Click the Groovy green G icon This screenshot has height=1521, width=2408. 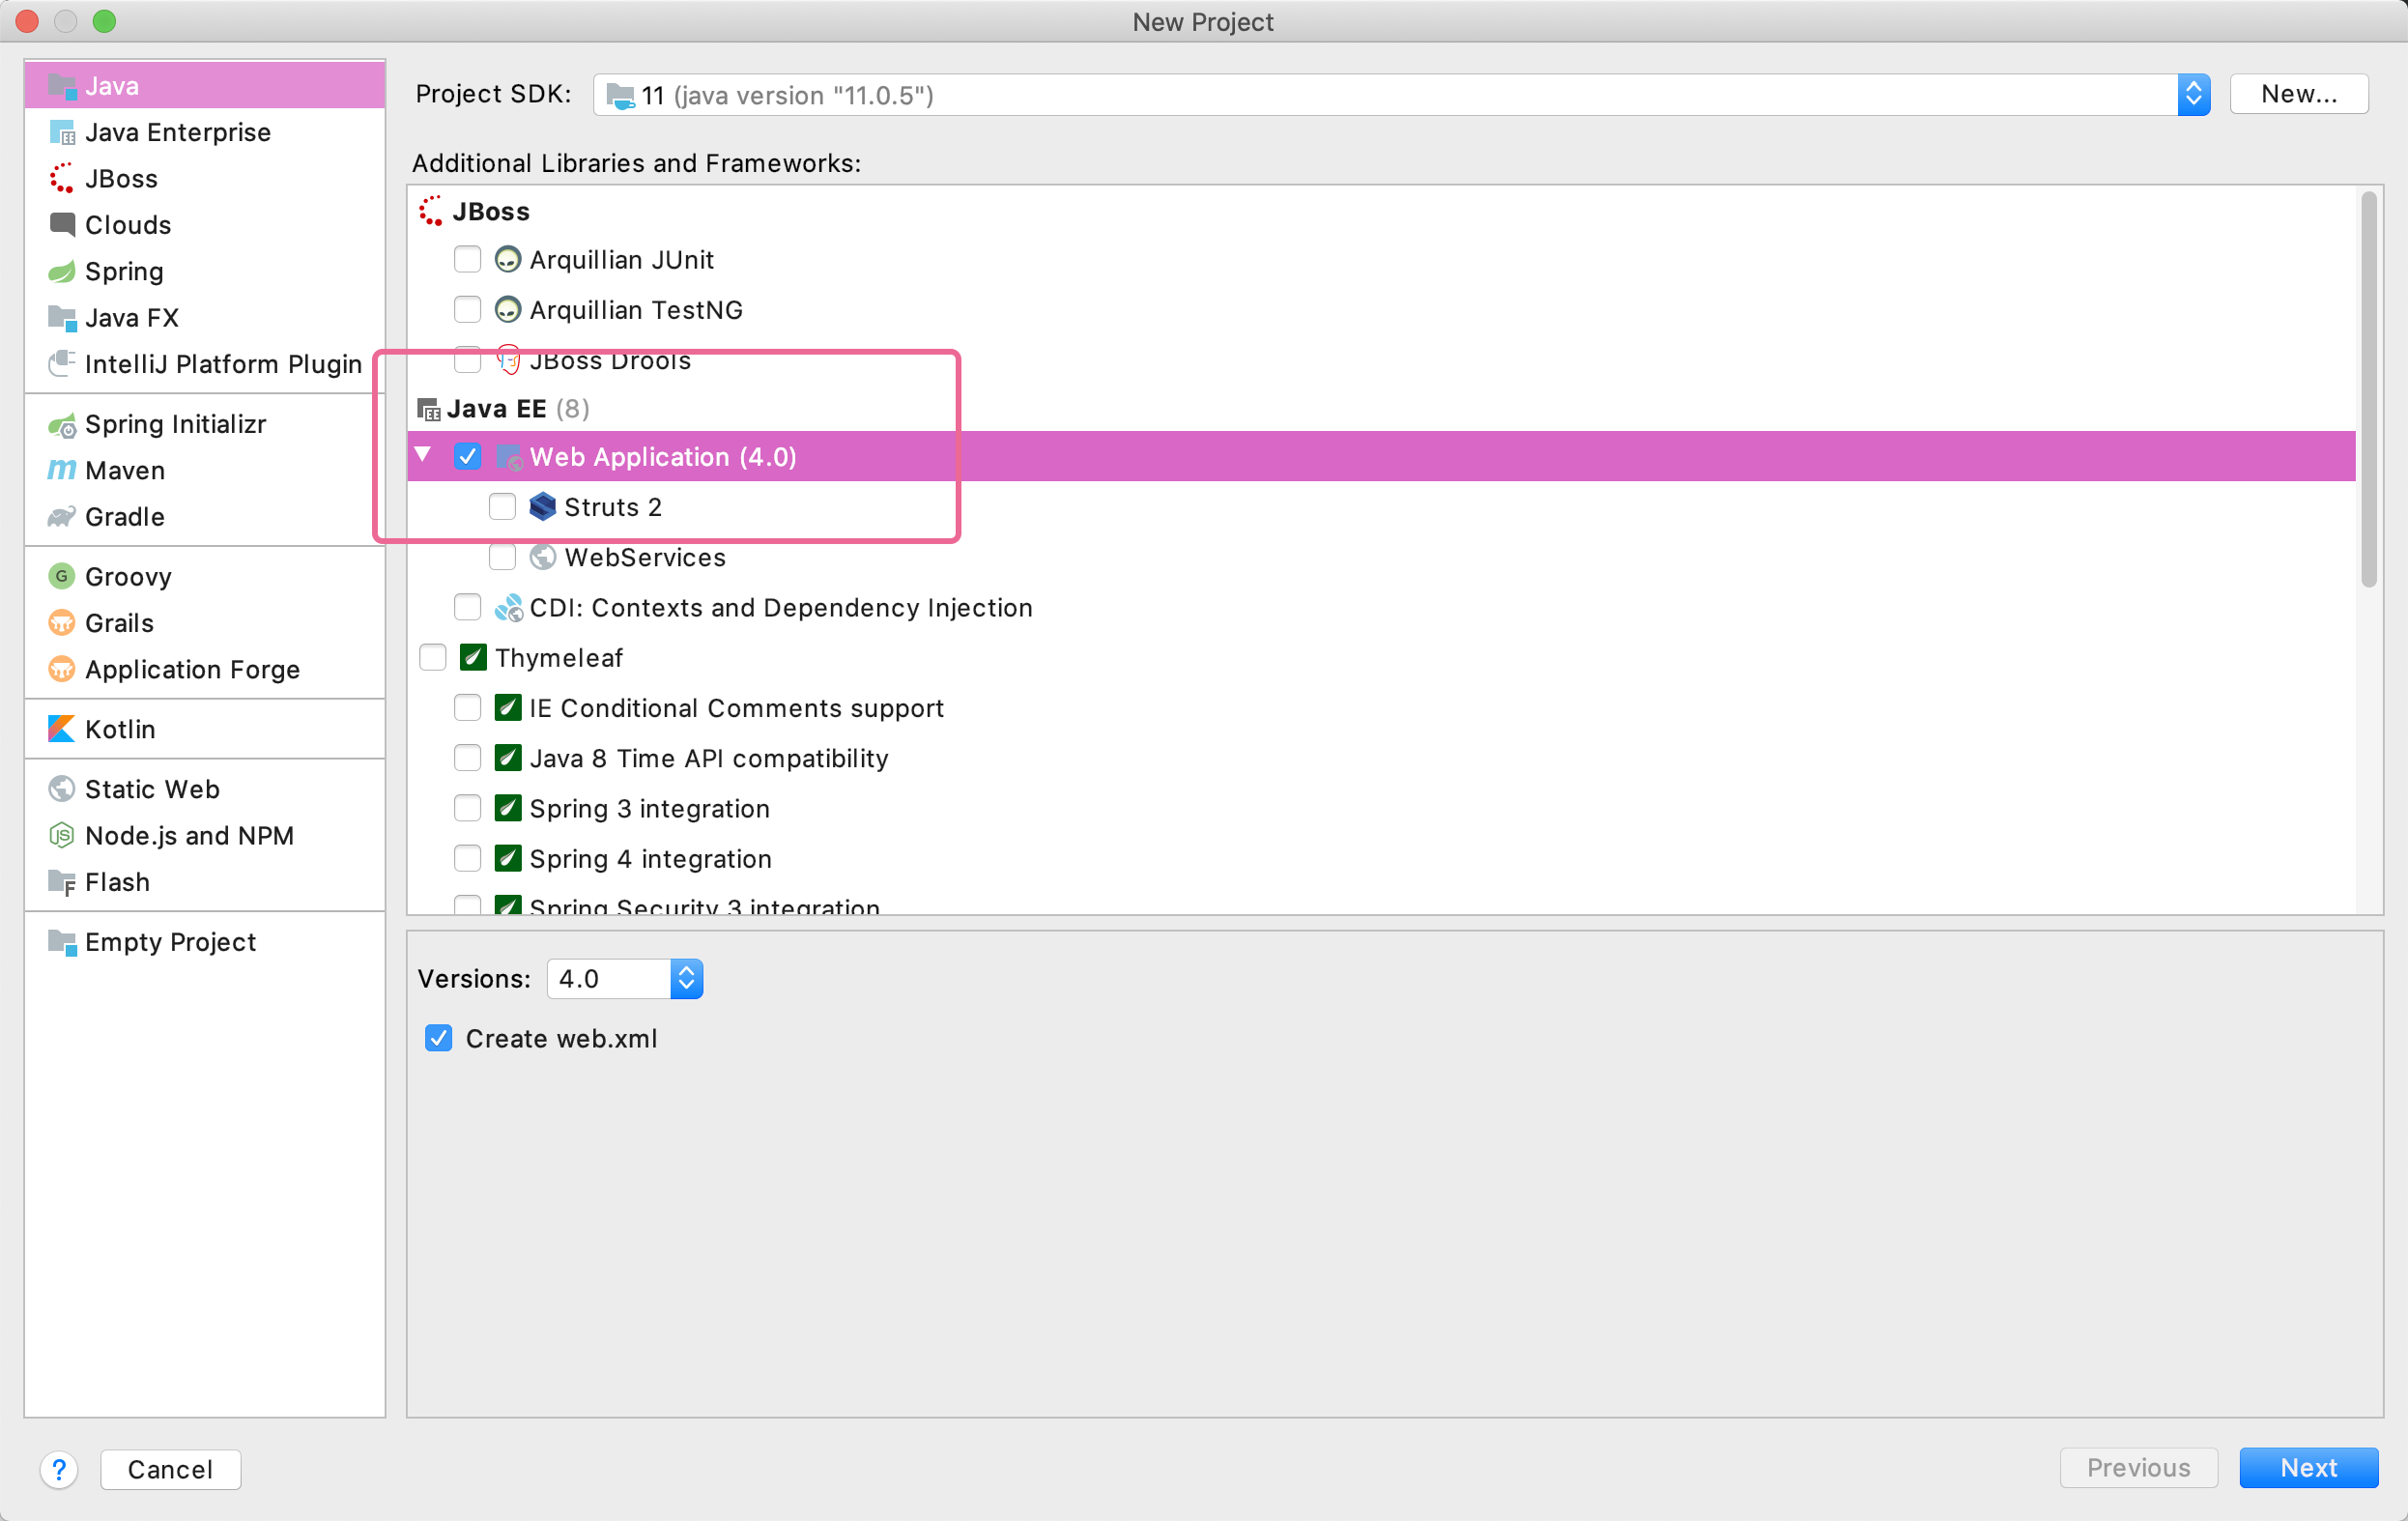click(x=62, y=576)
